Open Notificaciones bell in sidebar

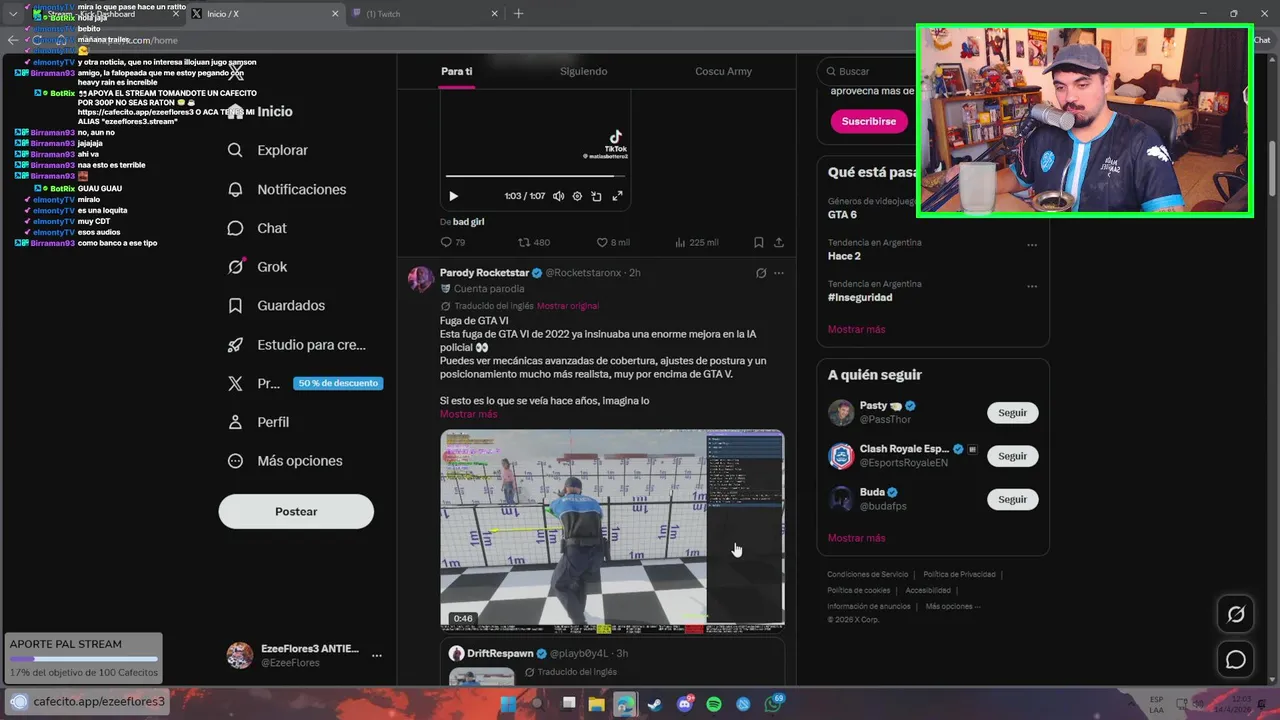tap(235, 189)
